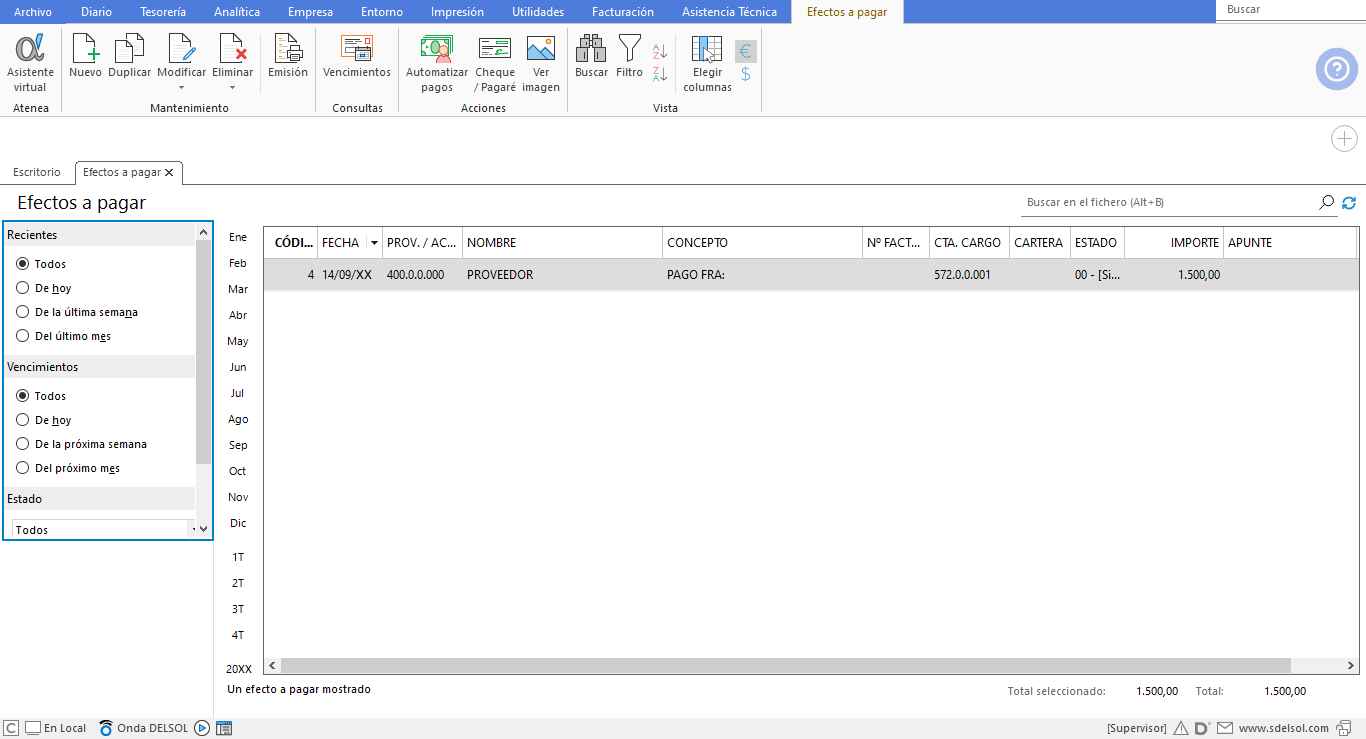The height and width of the screenshot is (739, 1366).
Task: Click Ver imagen
Action: coord(541,63)
